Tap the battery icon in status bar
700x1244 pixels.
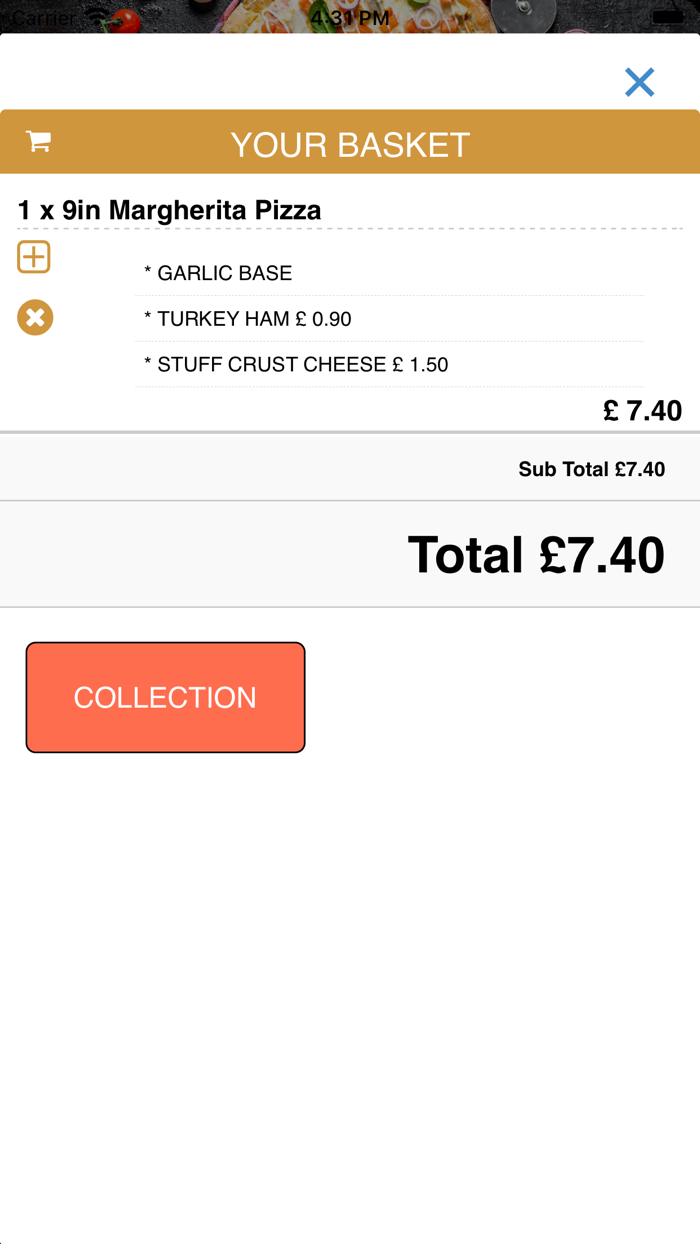click(x=667, y=17)
